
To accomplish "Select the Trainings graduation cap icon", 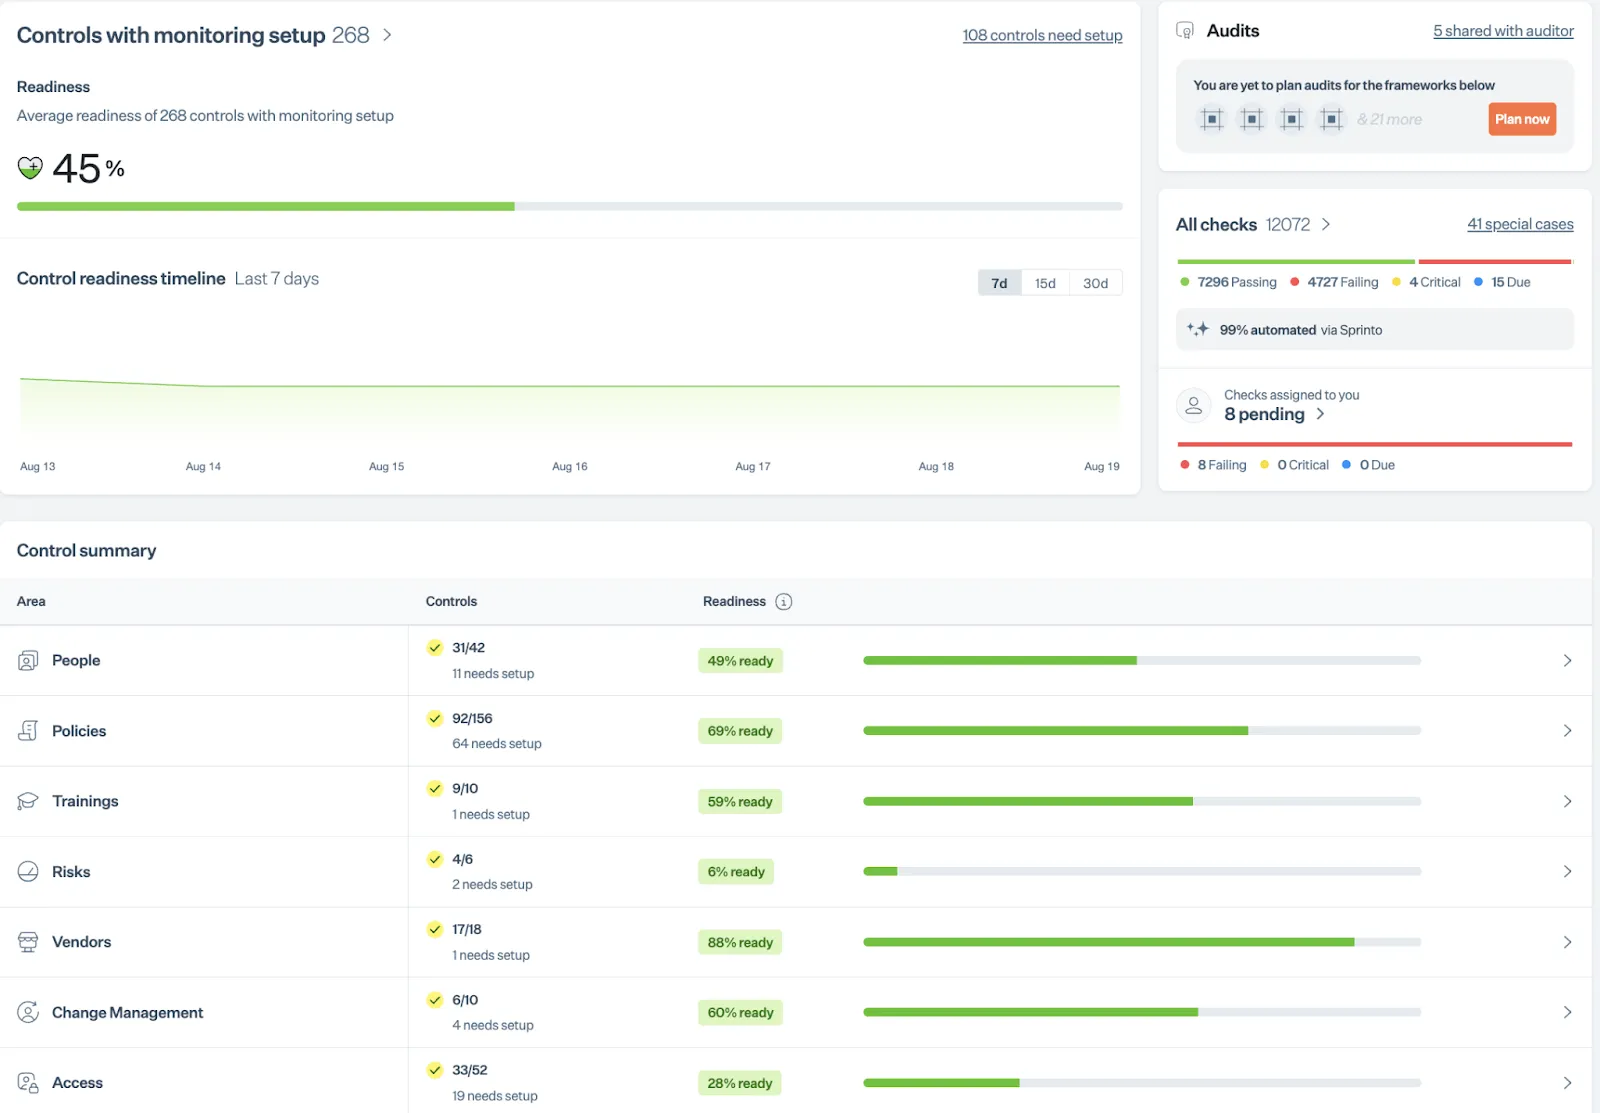I will click(28, 801).
